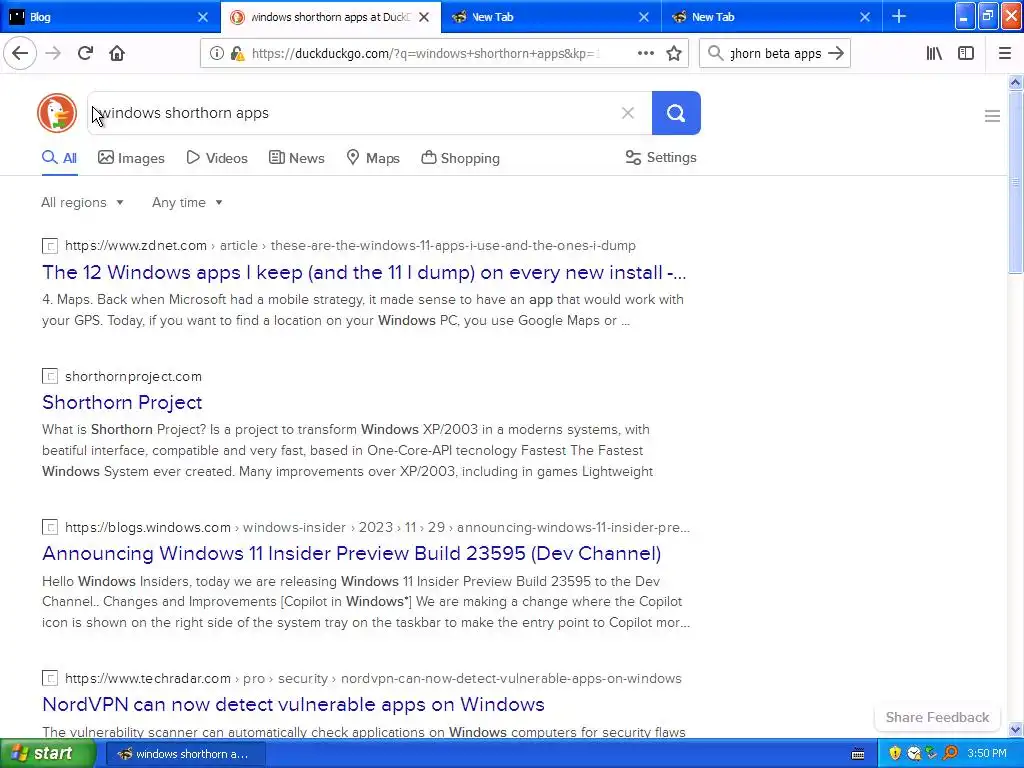Screen dimensions: 1024x768
Task: Select the News results tab
Action: [x=296, y=158]
